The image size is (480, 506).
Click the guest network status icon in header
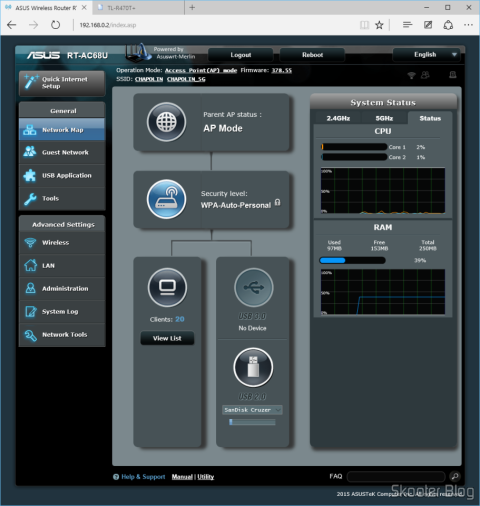pos(425,75)
